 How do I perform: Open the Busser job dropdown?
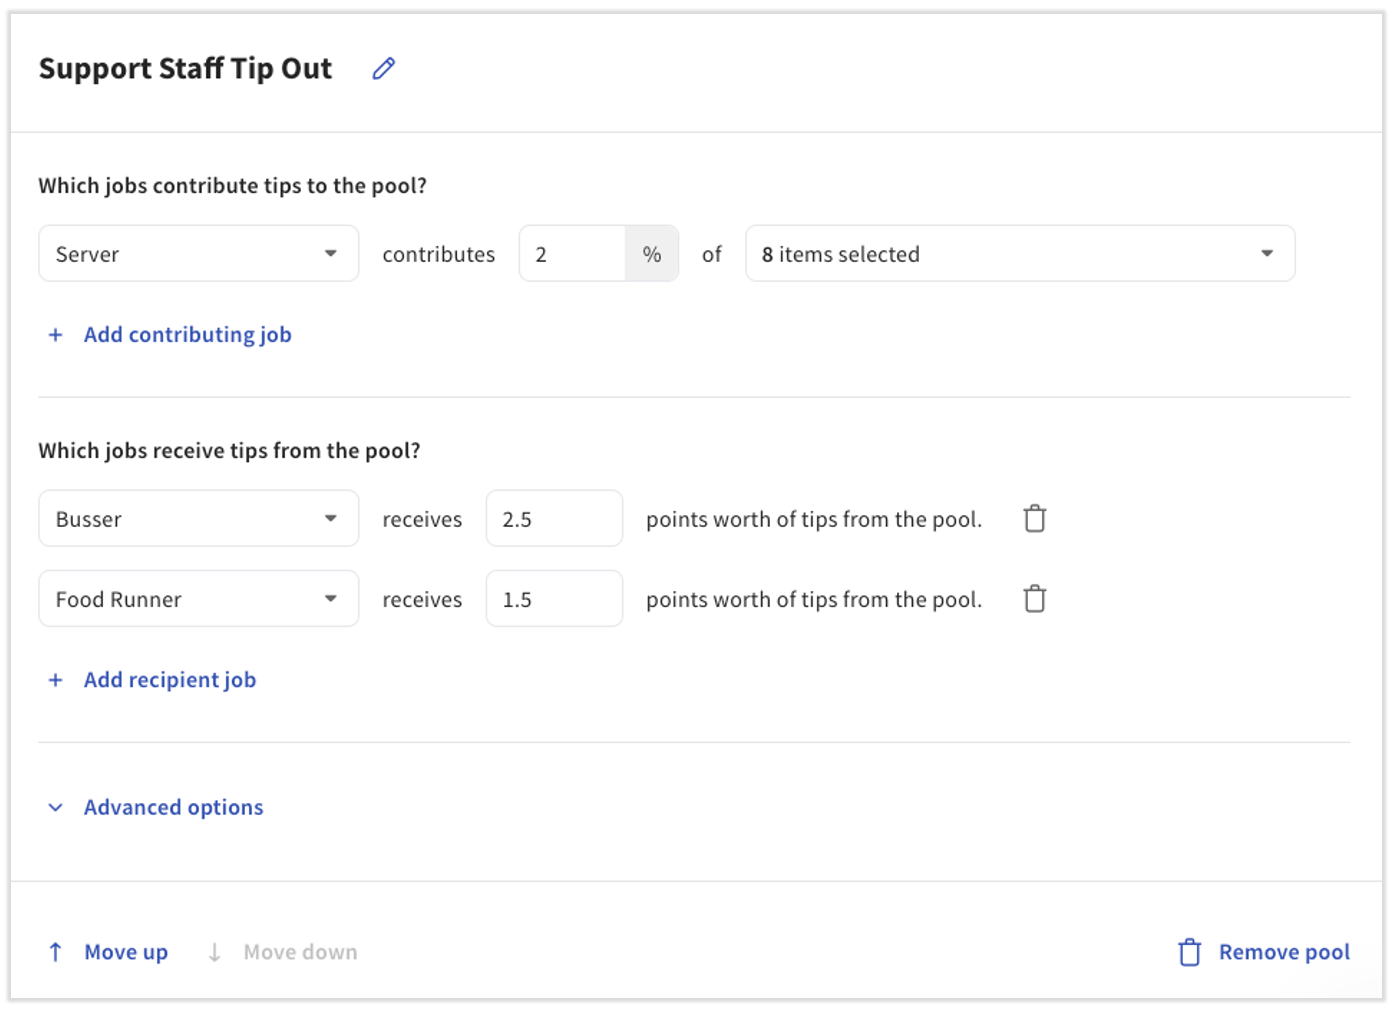click(x=198, y=519)
